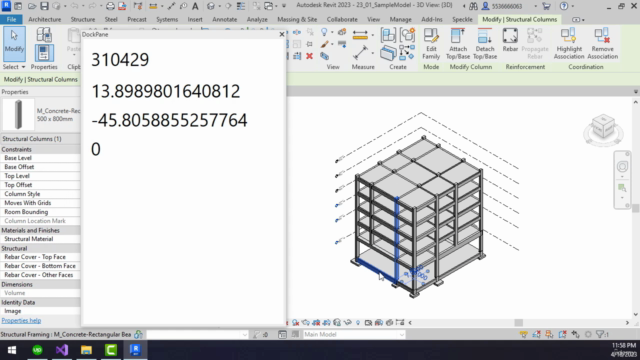Open the Switch Windows dropdown arrow
Screen dimensions: 640x360
[x=277, y=6]
